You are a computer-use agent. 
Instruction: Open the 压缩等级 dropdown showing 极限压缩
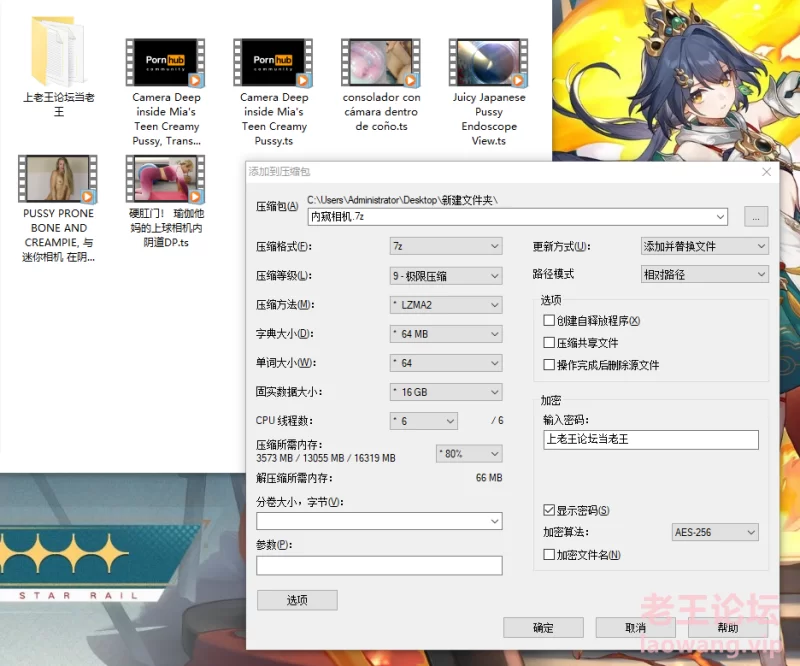pos(446,276)
